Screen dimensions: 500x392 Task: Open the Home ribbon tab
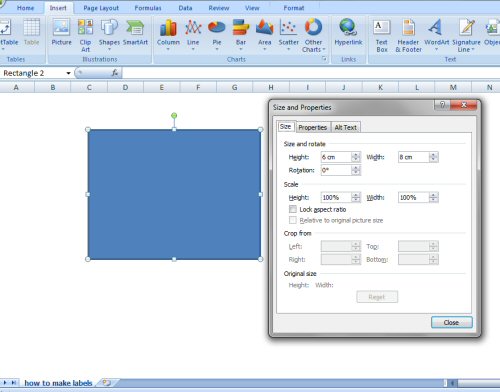coord(25,8)
